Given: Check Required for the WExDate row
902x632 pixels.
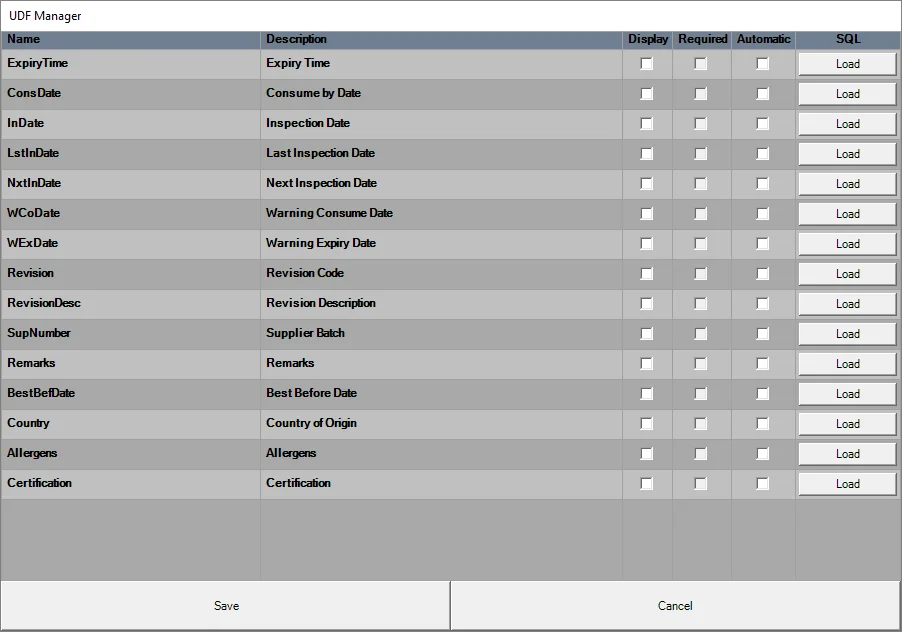Looking at the screenshot, I should click(x=702, y=243).
